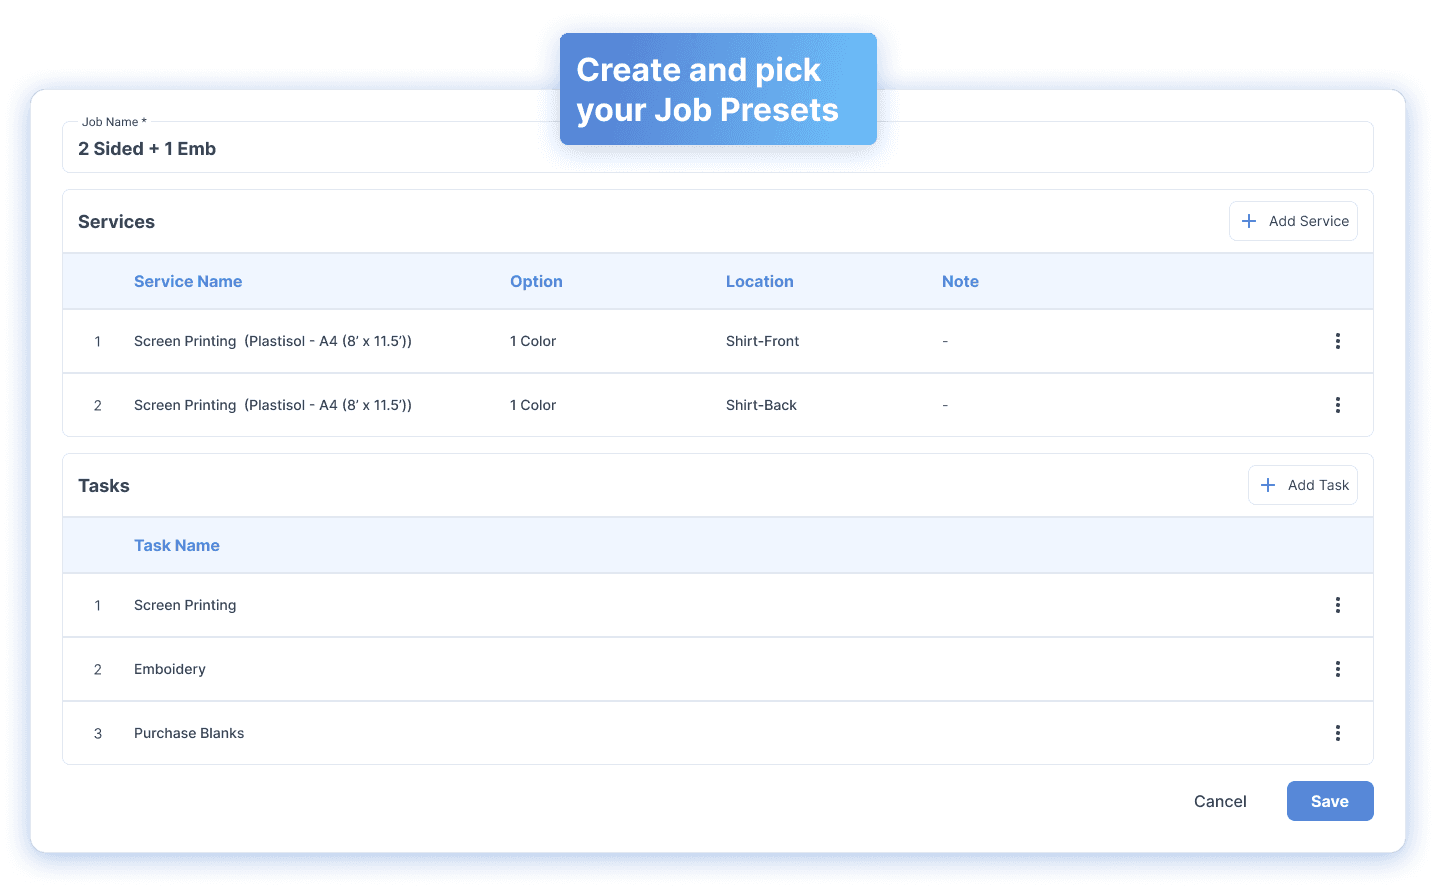Viewport: 1436px width, 888px height.
Task: Click the plus icon in Add Task
Action: pos(1268,485)
